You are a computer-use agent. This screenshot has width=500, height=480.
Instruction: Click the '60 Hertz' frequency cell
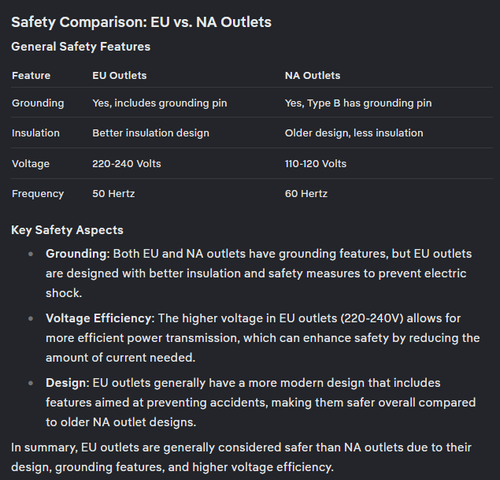pos(306,194)
